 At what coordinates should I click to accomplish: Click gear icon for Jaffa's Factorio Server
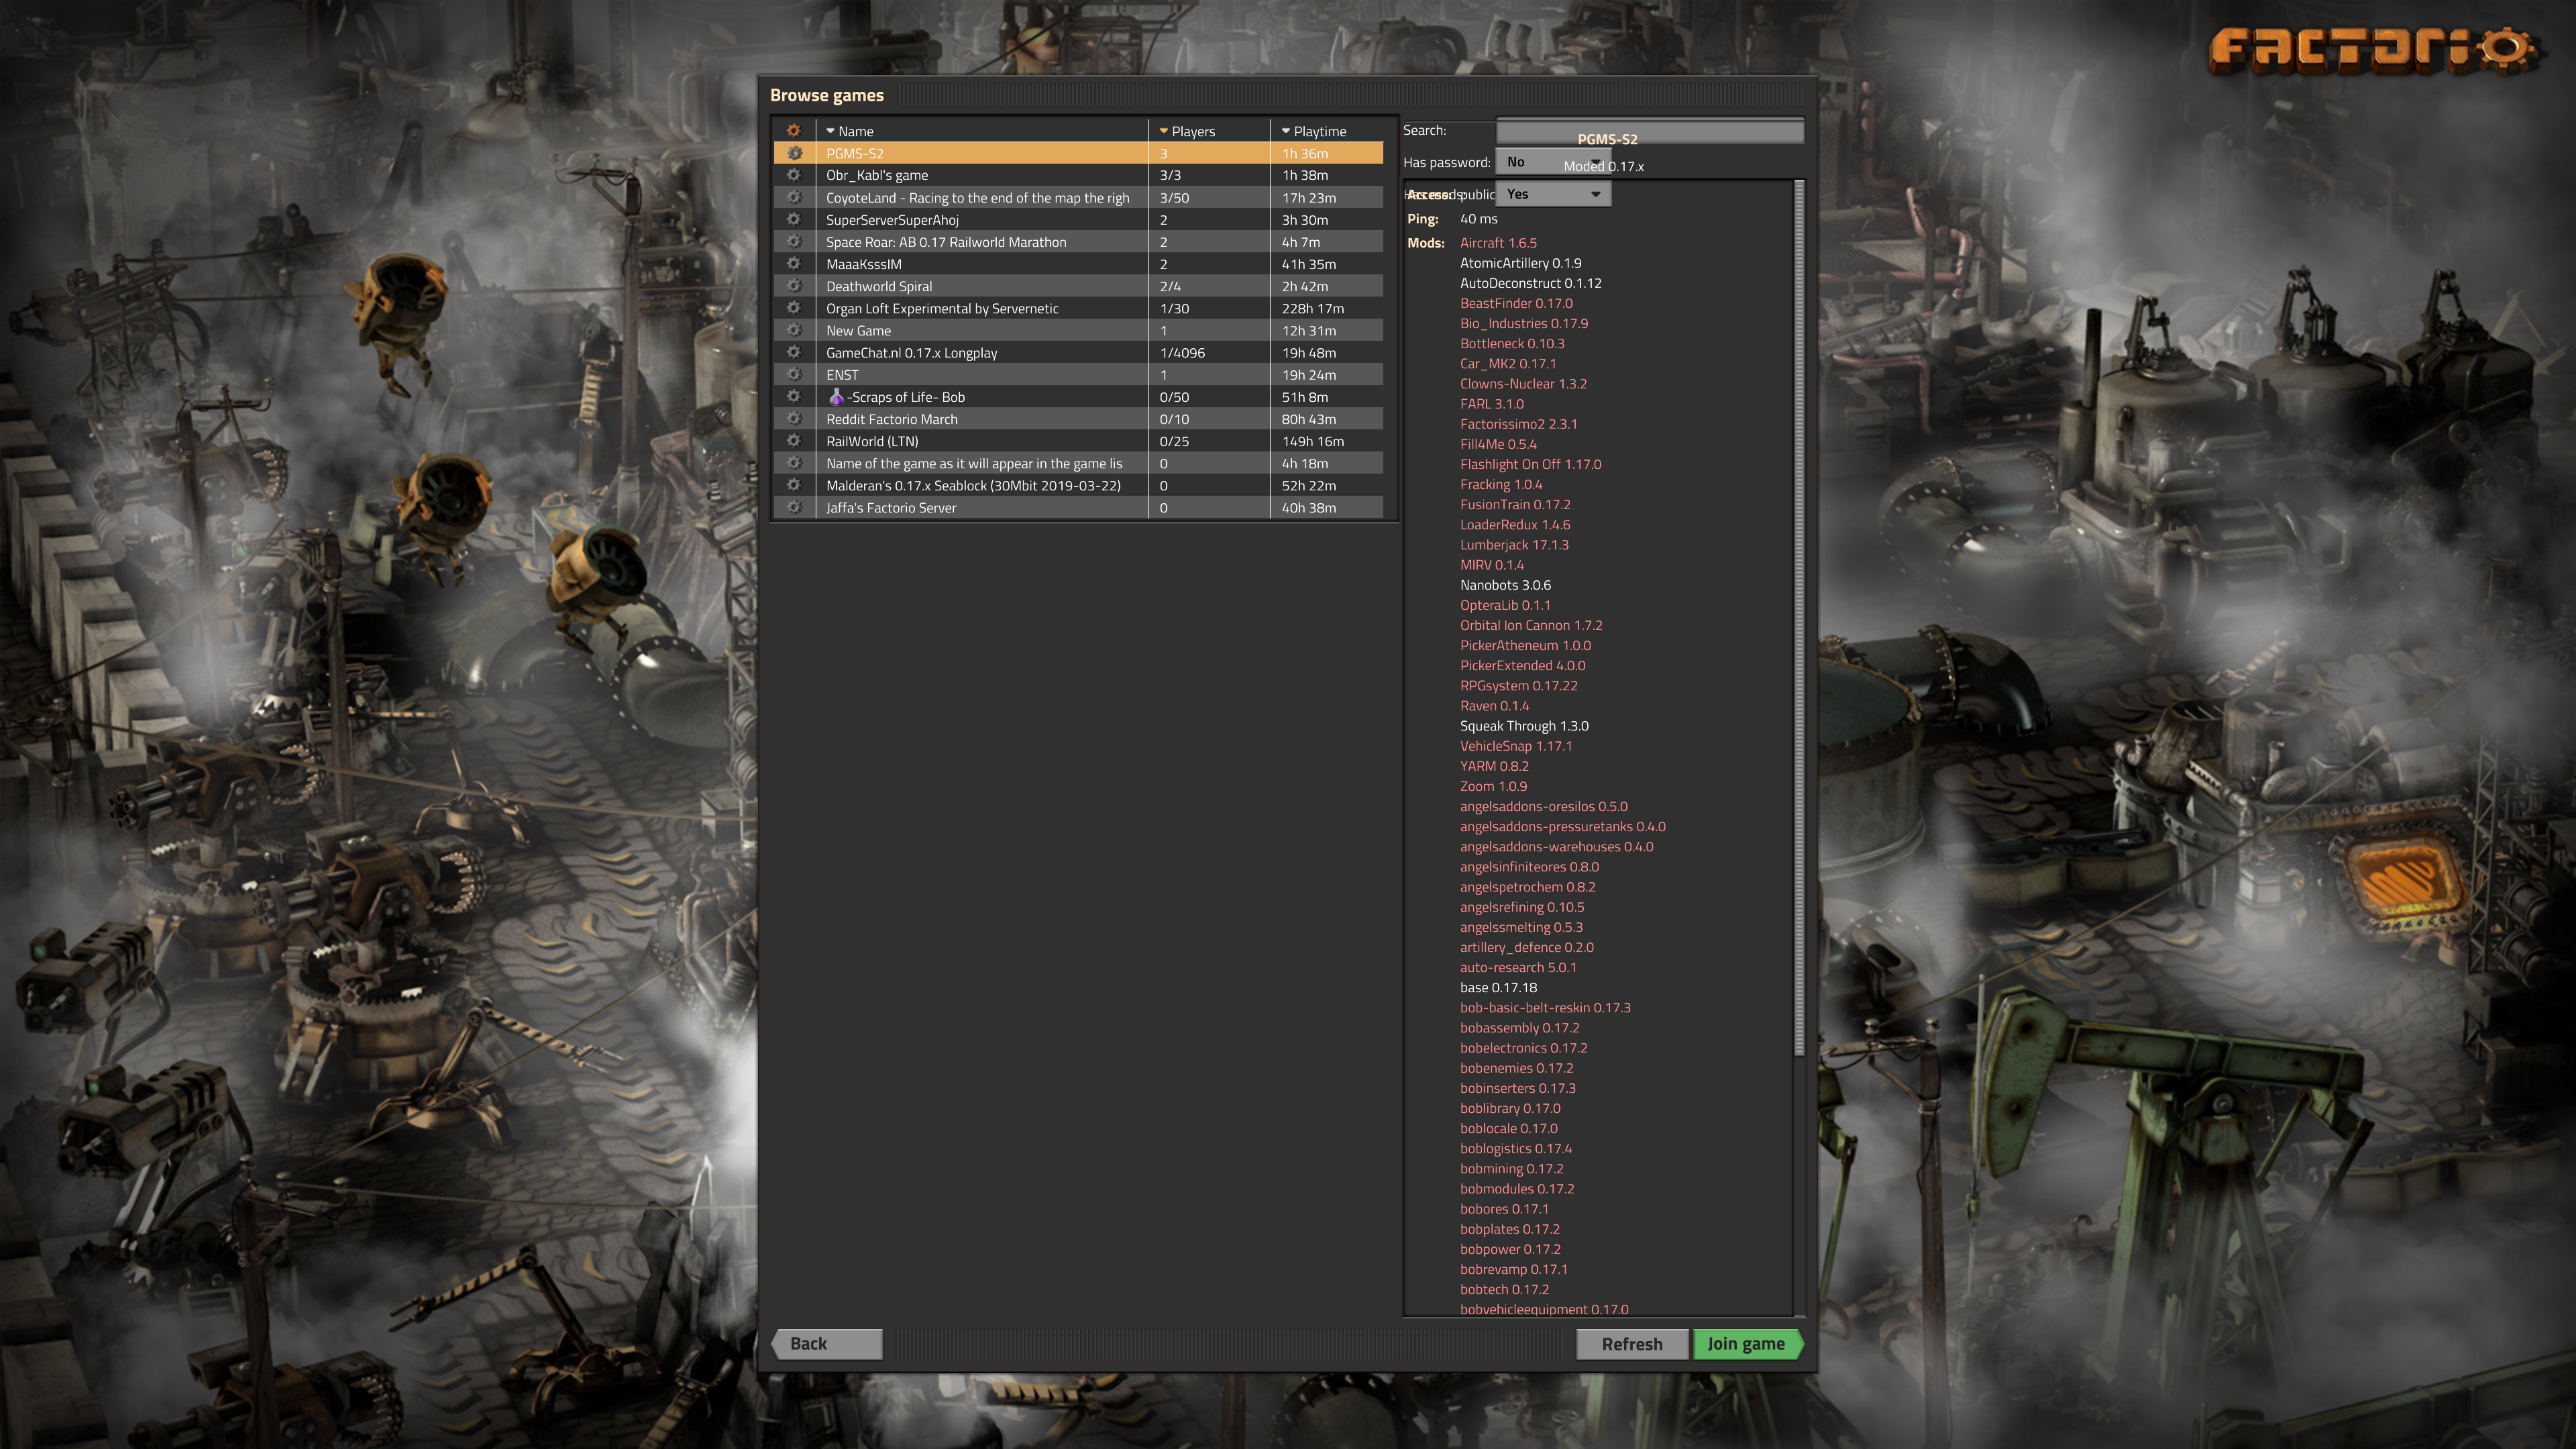794,507
